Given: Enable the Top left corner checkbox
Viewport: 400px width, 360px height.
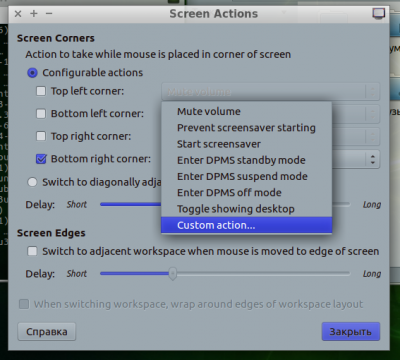Looking at the screenshot, I should point(41,91).
